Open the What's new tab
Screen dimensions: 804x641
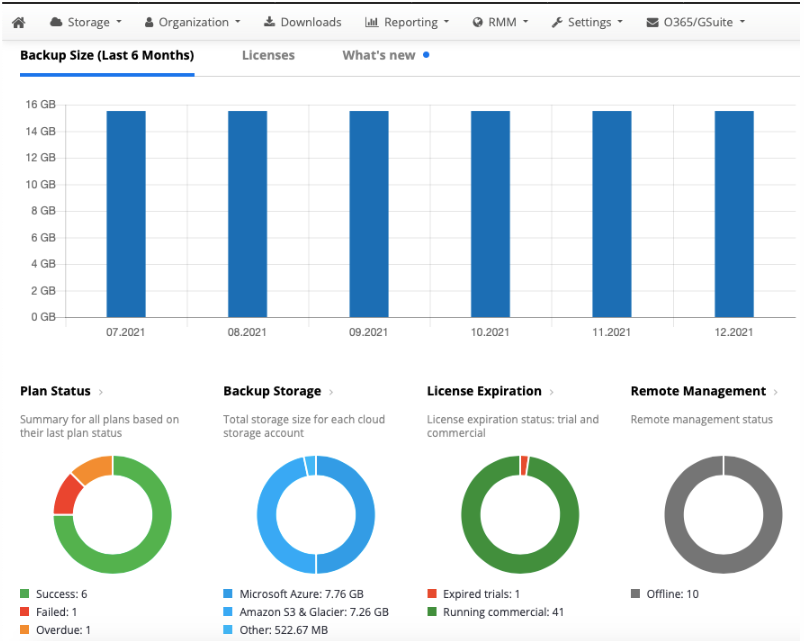[x=378, y=55]
